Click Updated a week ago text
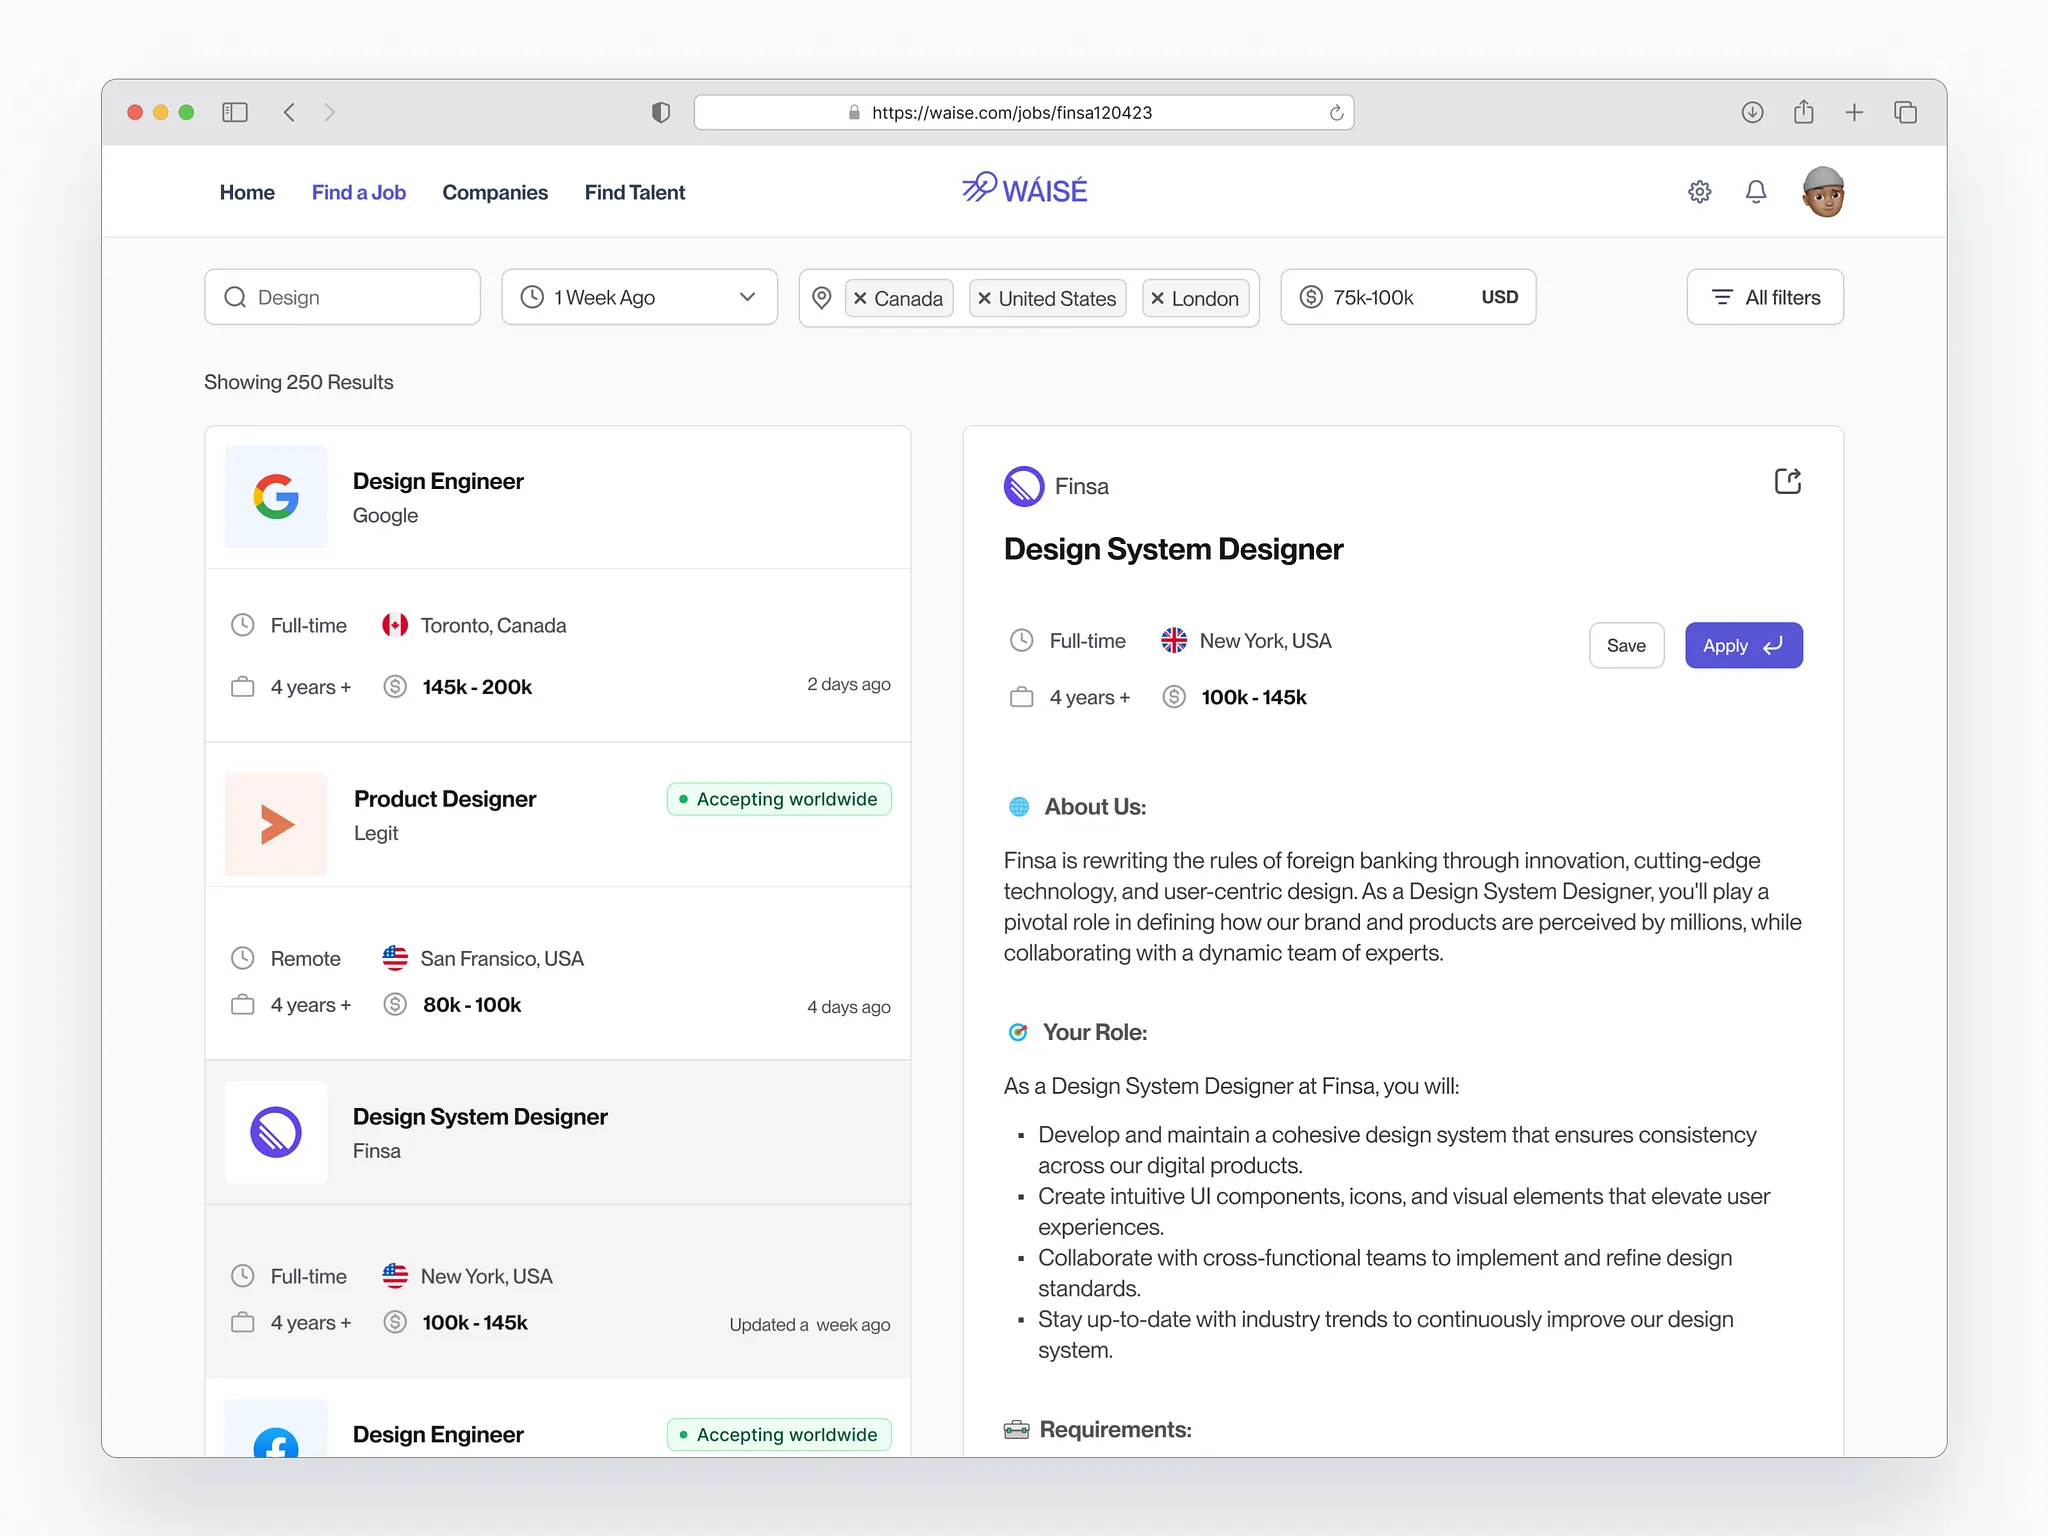 [x=810, y=1325]
